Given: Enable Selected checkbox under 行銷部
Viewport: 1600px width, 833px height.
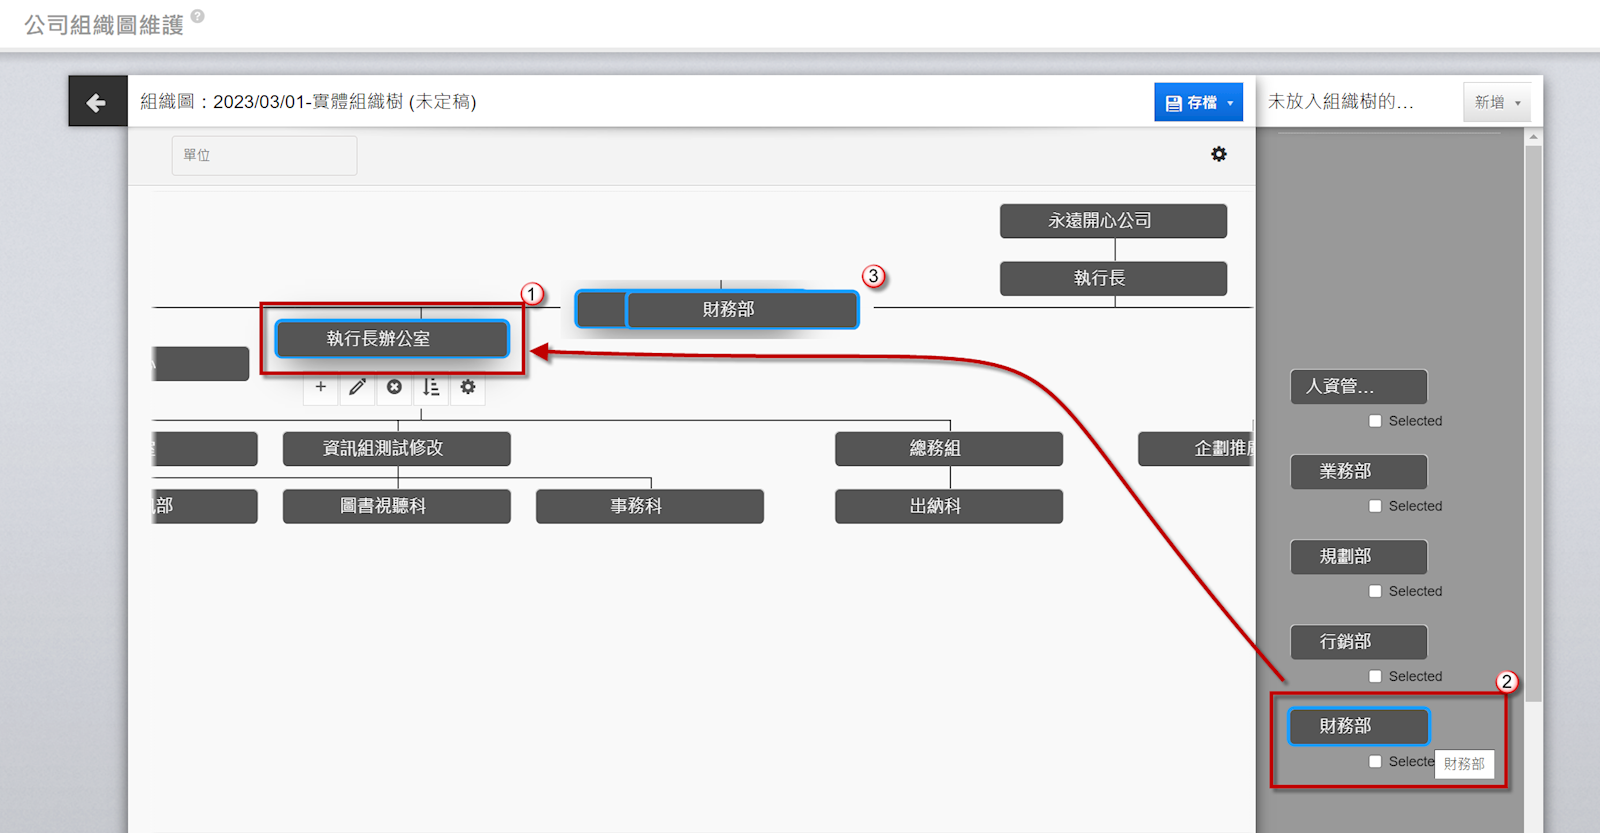Looking at the screenshot, I should pos(1375,676).
